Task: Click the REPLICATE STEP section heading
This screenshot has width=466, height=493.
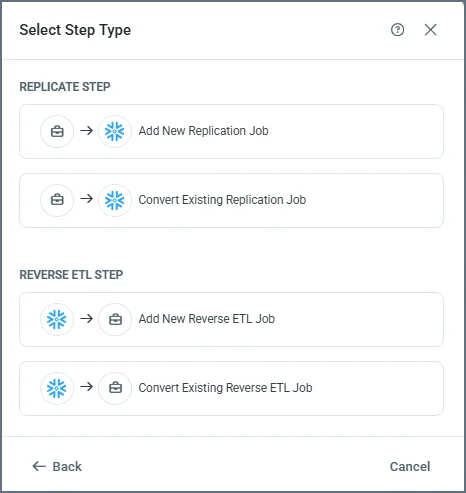Action: tap(65, 87)
